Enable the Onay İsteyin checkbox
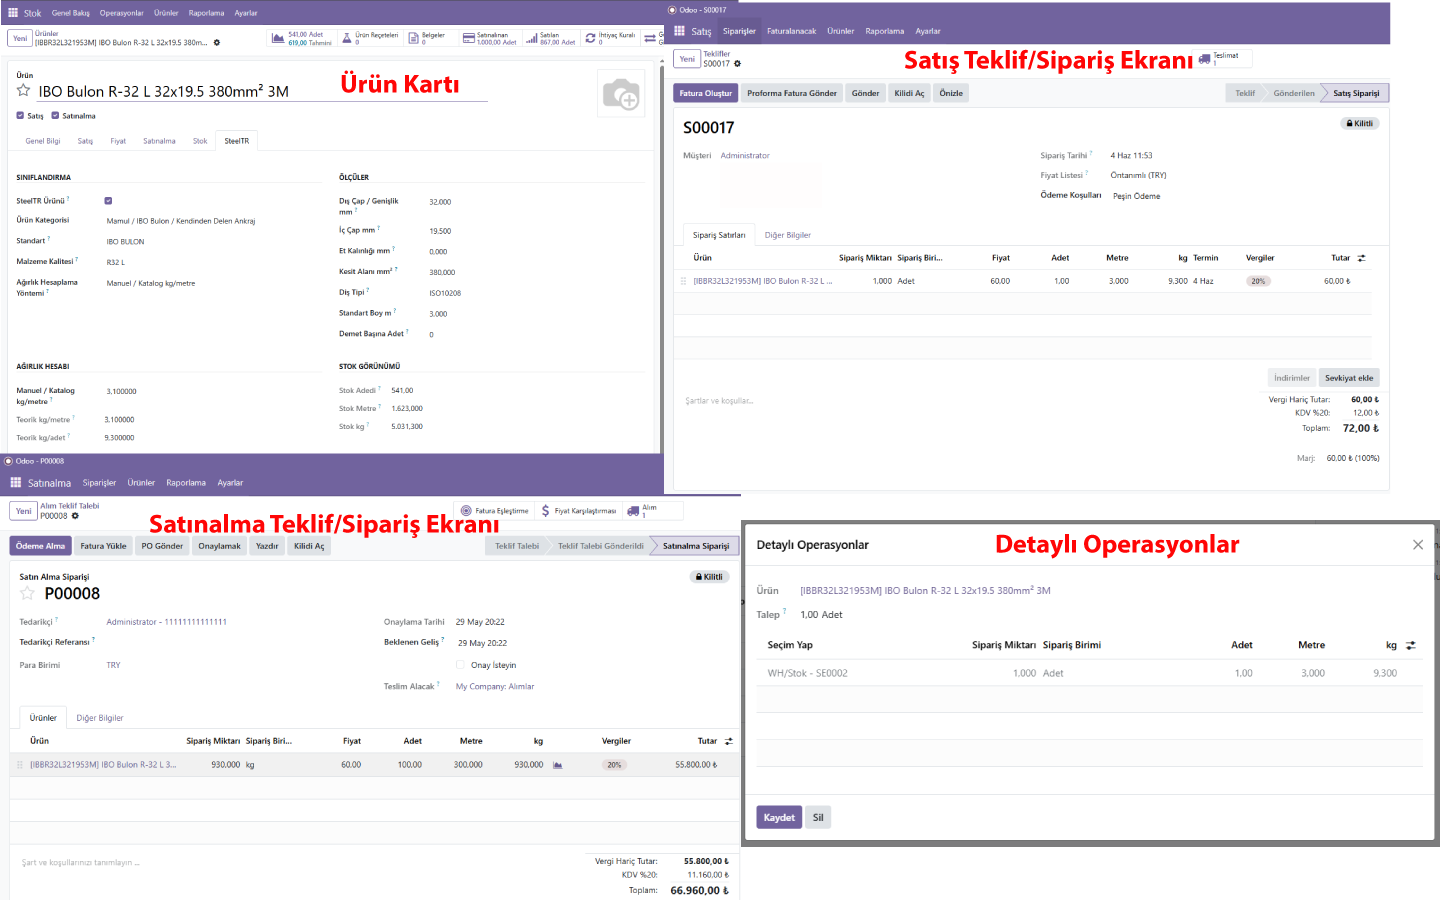The width and height of the screenshot is (1440, 900). pyautogui.click(x=461, y=665)
